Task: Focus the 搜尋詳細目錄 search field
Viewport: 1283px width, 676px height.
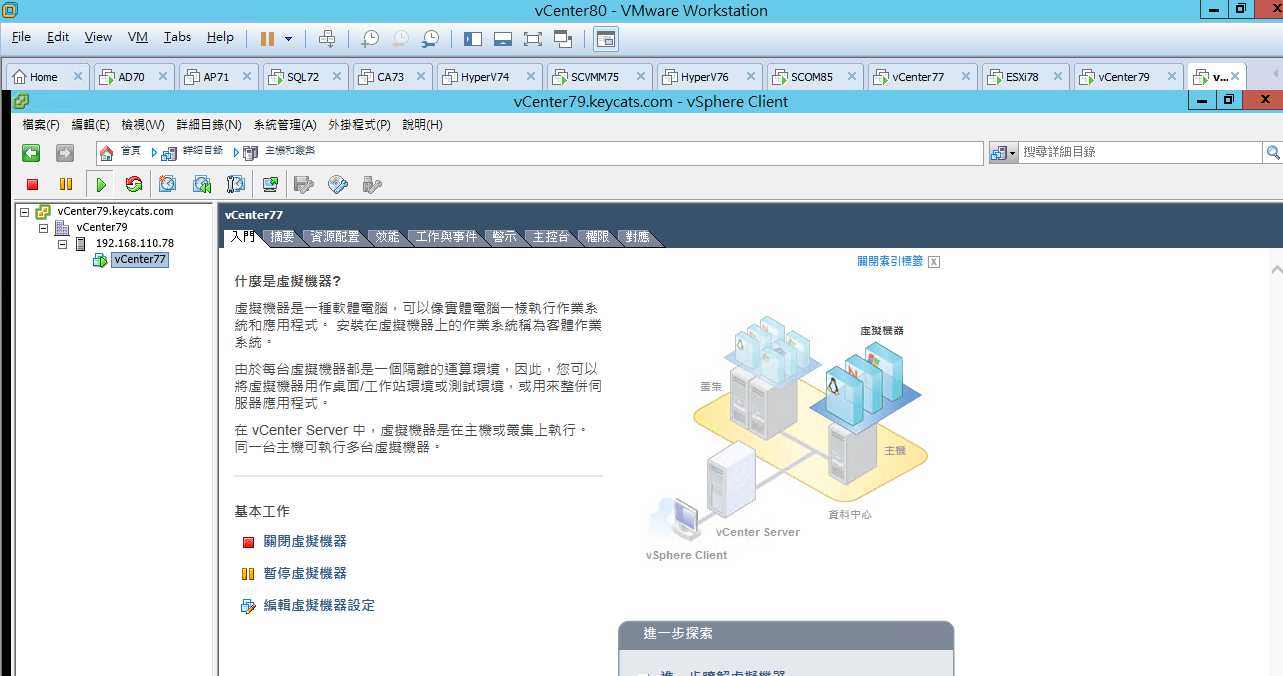Action: click(1141, 152)
